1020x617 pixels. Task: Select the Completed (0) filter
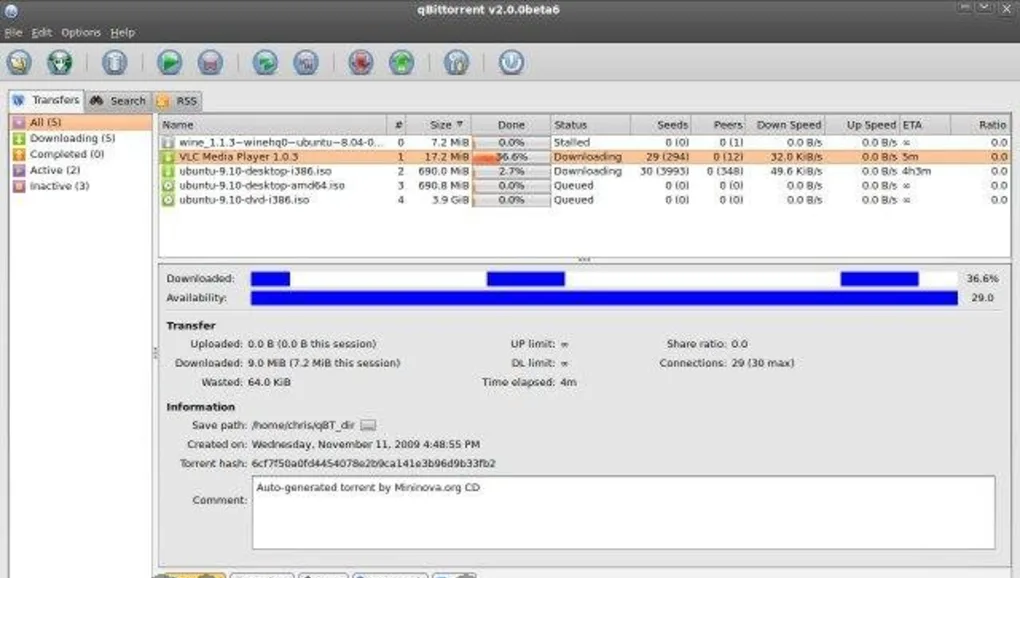click(x=66, y=154)
